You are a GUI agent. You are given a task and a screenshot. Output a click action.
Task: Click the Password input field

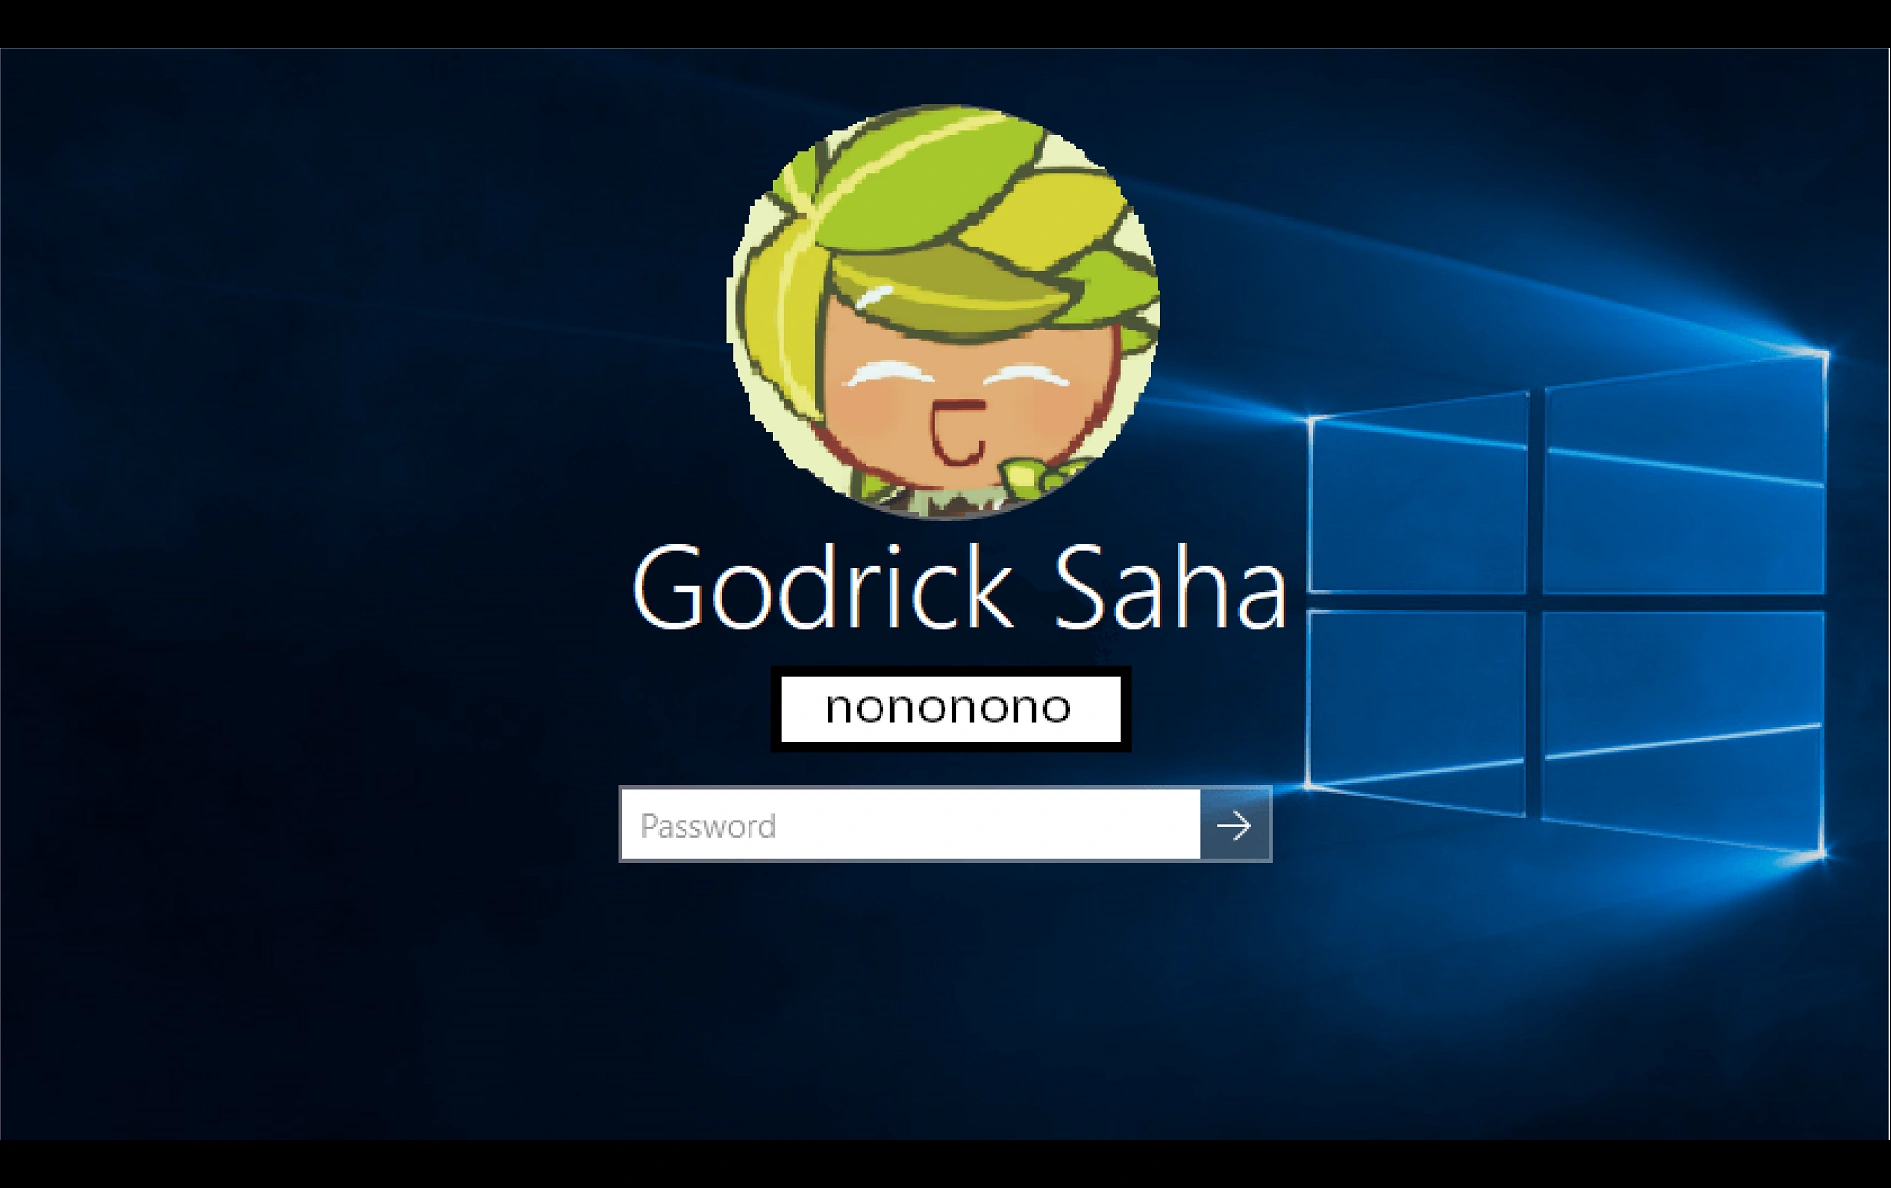[910, 825]
